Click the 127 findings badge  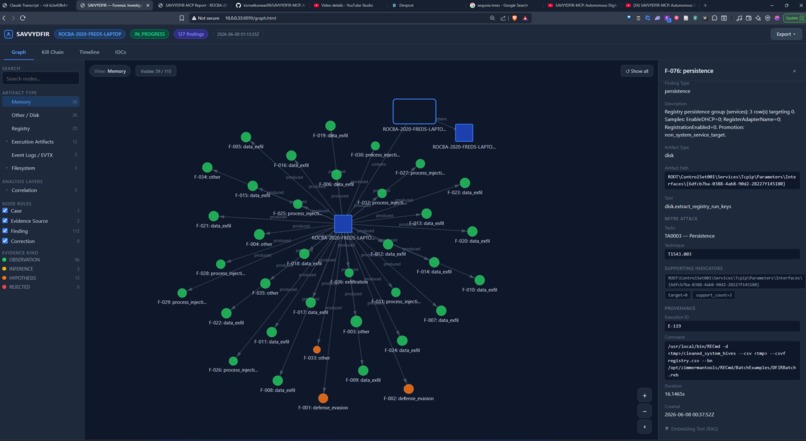(191, 34)
